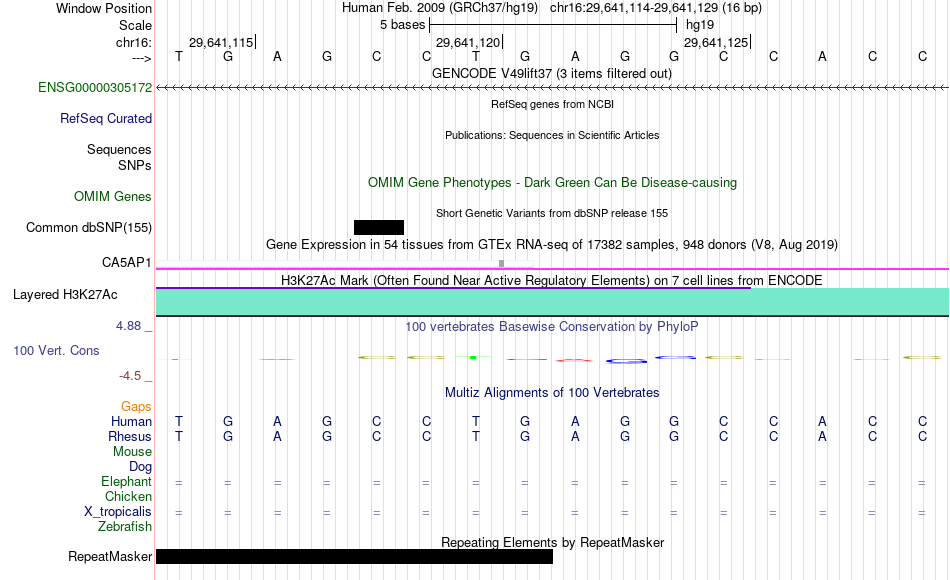Viewport: 950px width, 580px height.
Task: Open GENCODE V49lift37 track title
Action: click(552, 73)
